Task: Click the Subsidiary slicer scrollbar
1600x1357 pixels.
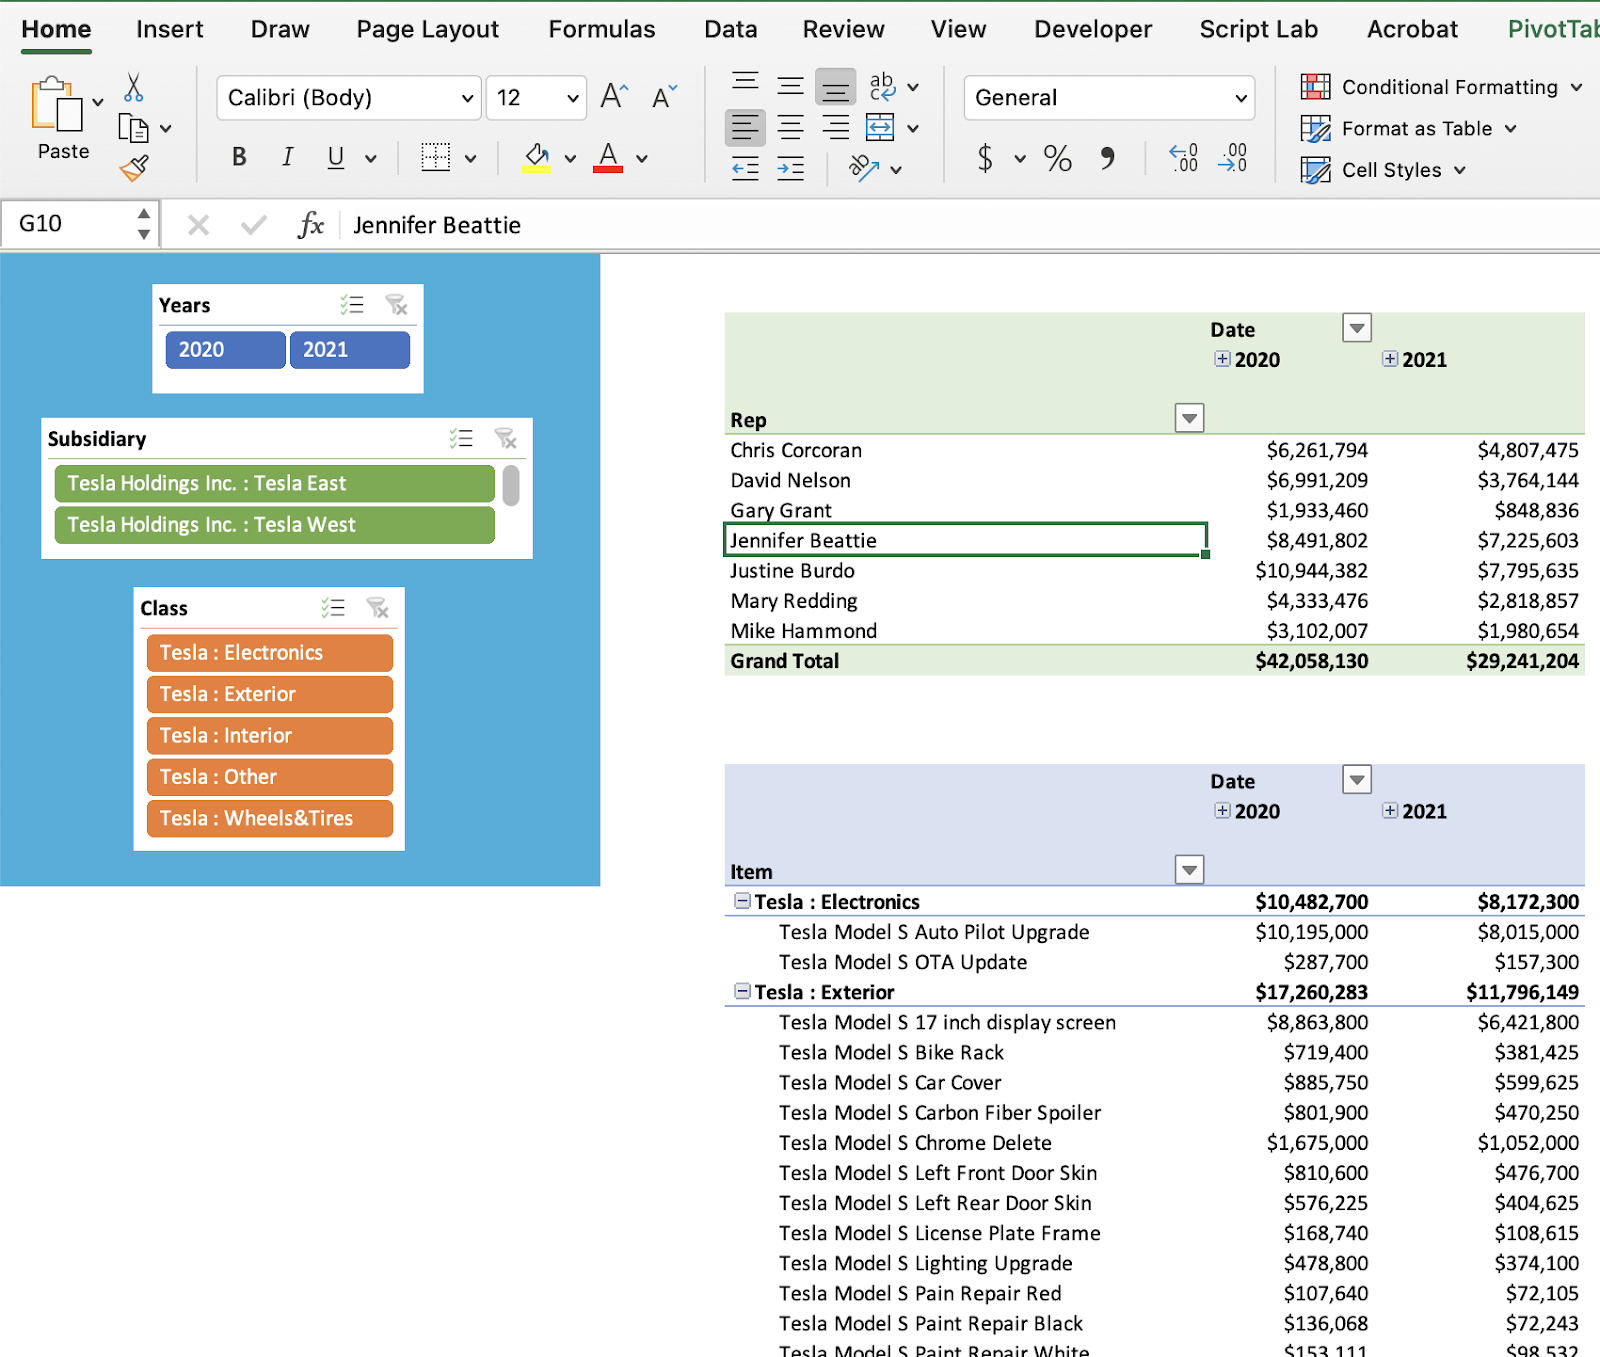Action: coord(511,486)
